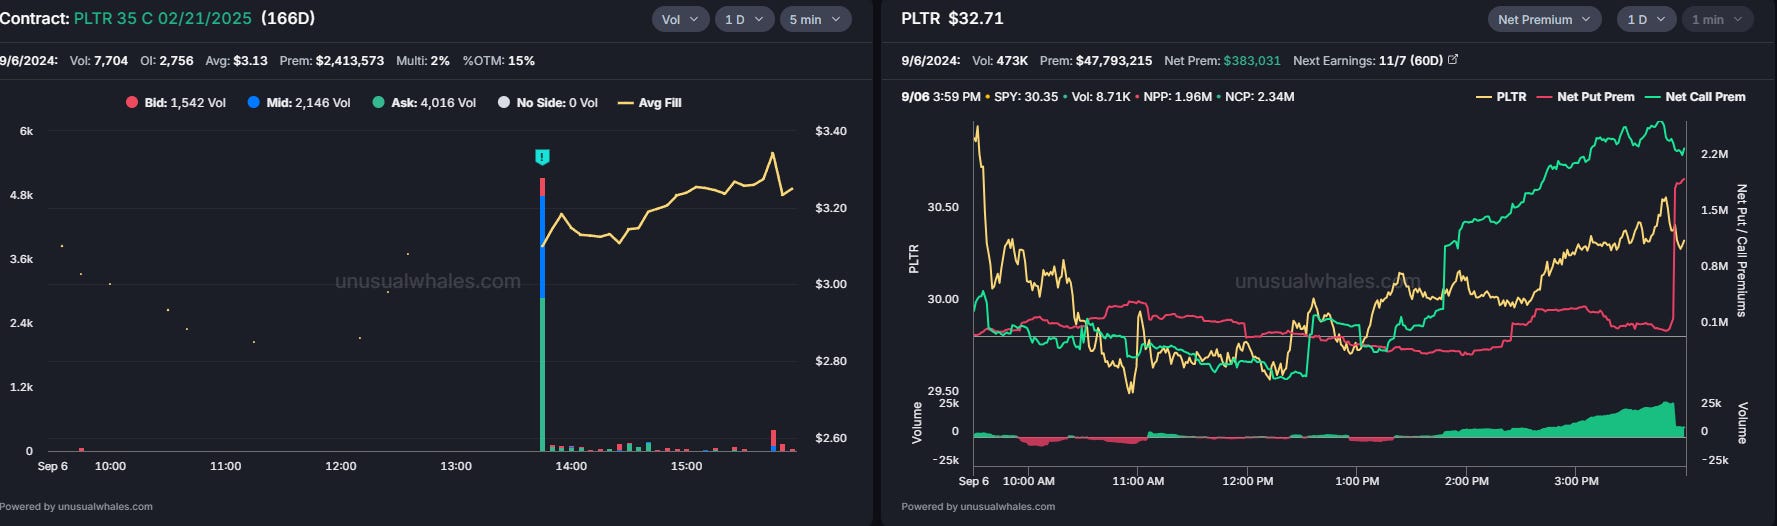Image resolution: width=1777 pixels, height=526 pixels.
Task: Open the Net Premium dropdown
Action: coord(1544,19)
